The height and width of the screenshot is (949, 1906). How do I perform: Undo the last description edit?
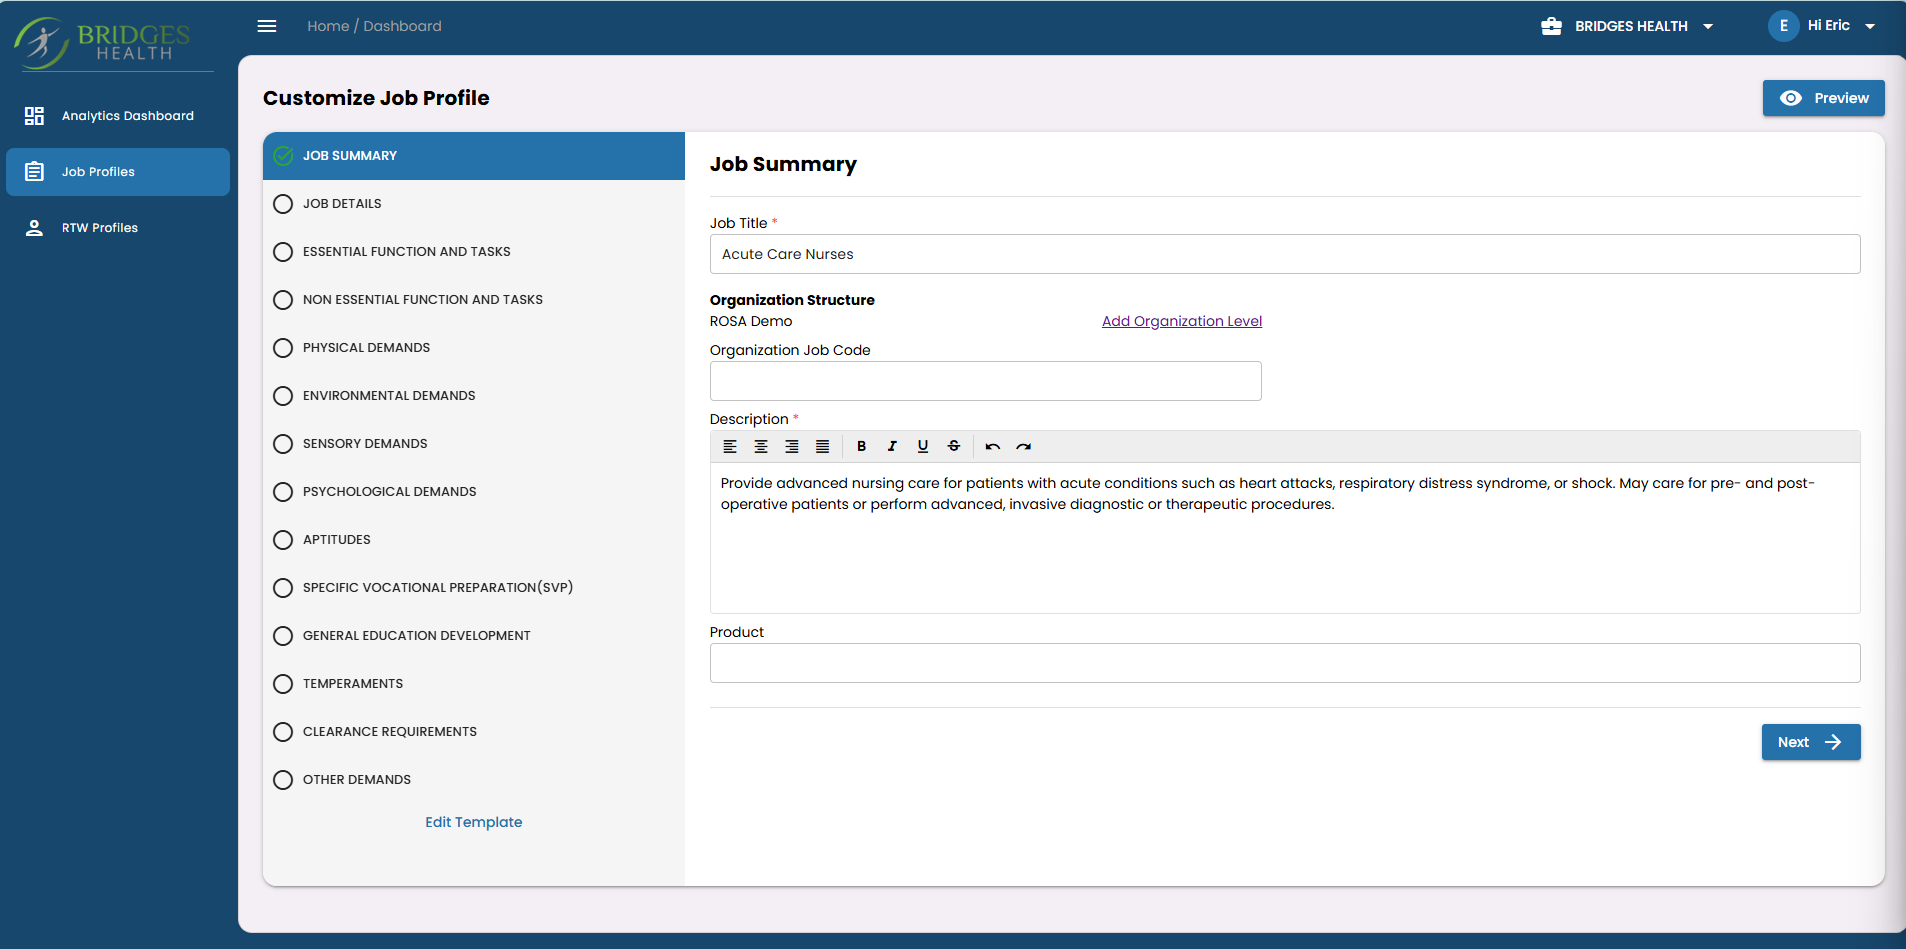tap(993, 447)
